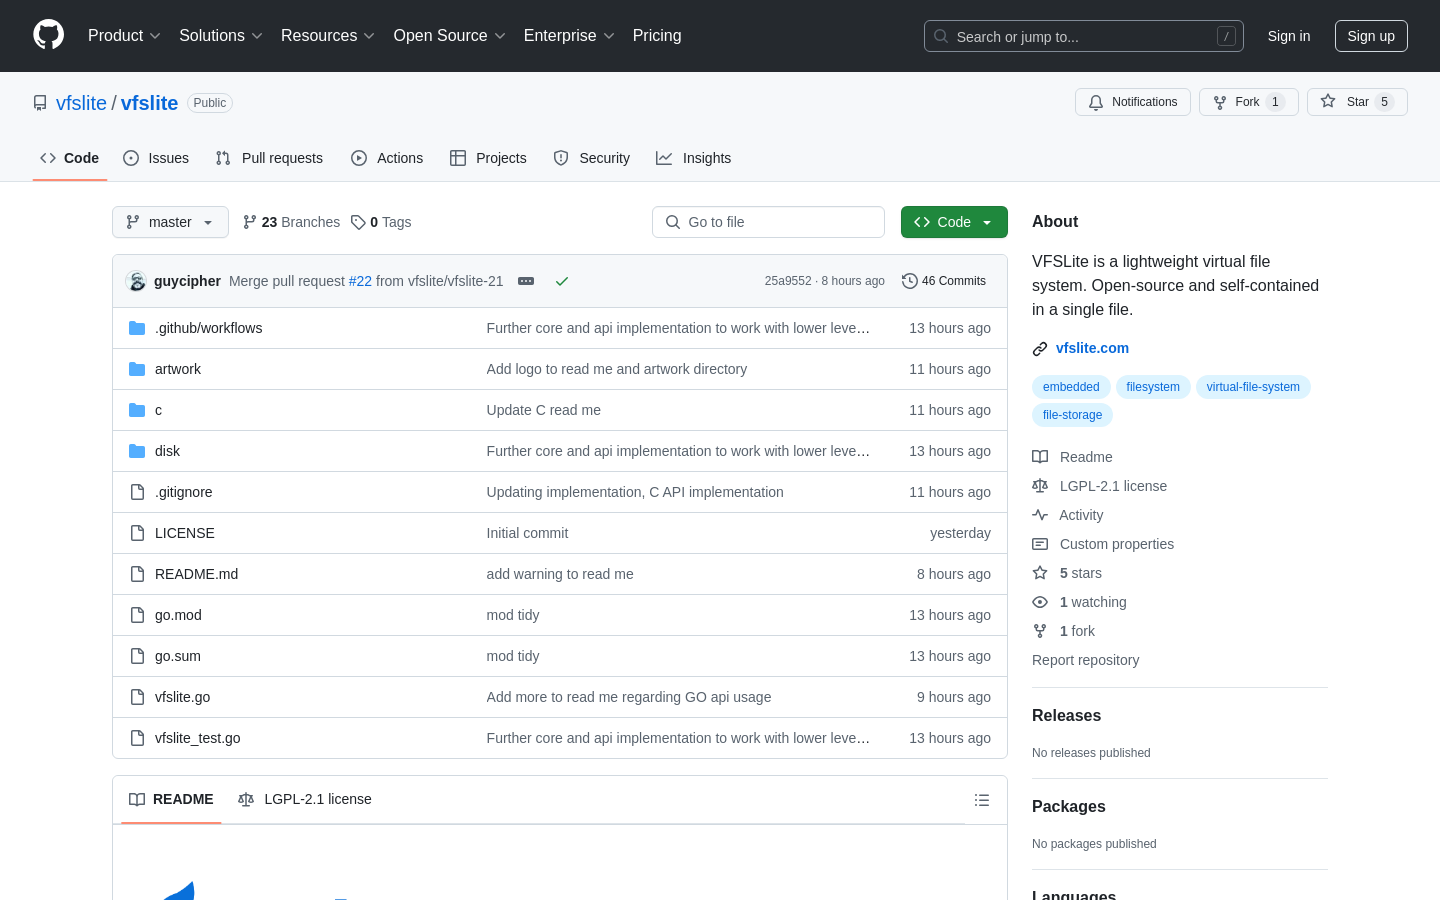View 0 Tags
1440x900 pixels.
(381, 222)
